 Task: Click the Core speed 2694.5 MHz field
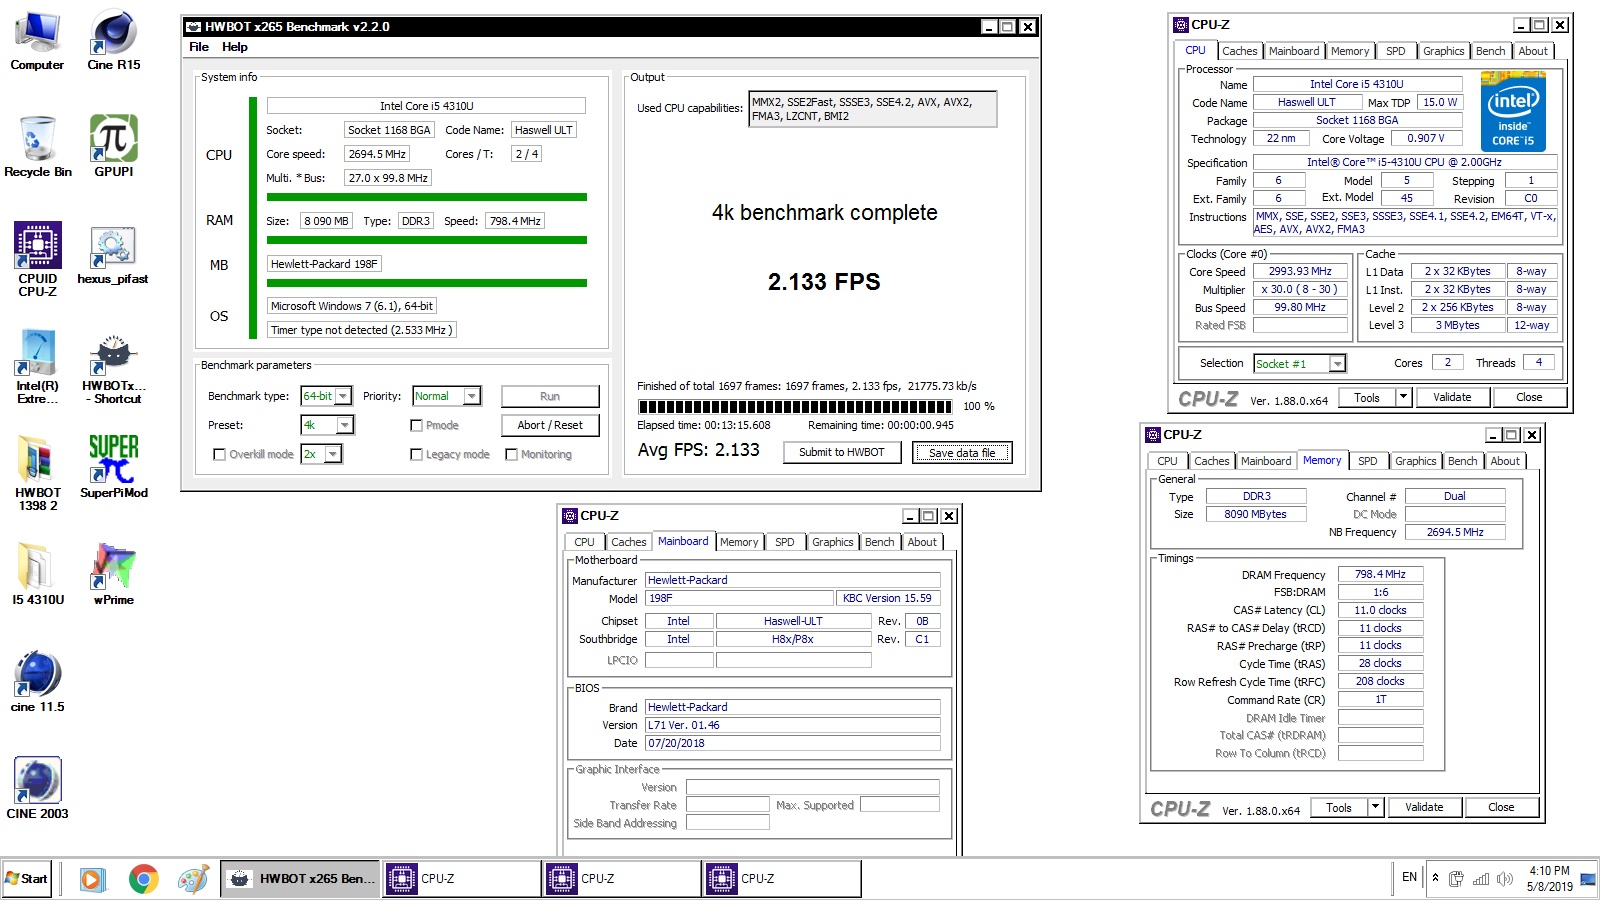377,154
